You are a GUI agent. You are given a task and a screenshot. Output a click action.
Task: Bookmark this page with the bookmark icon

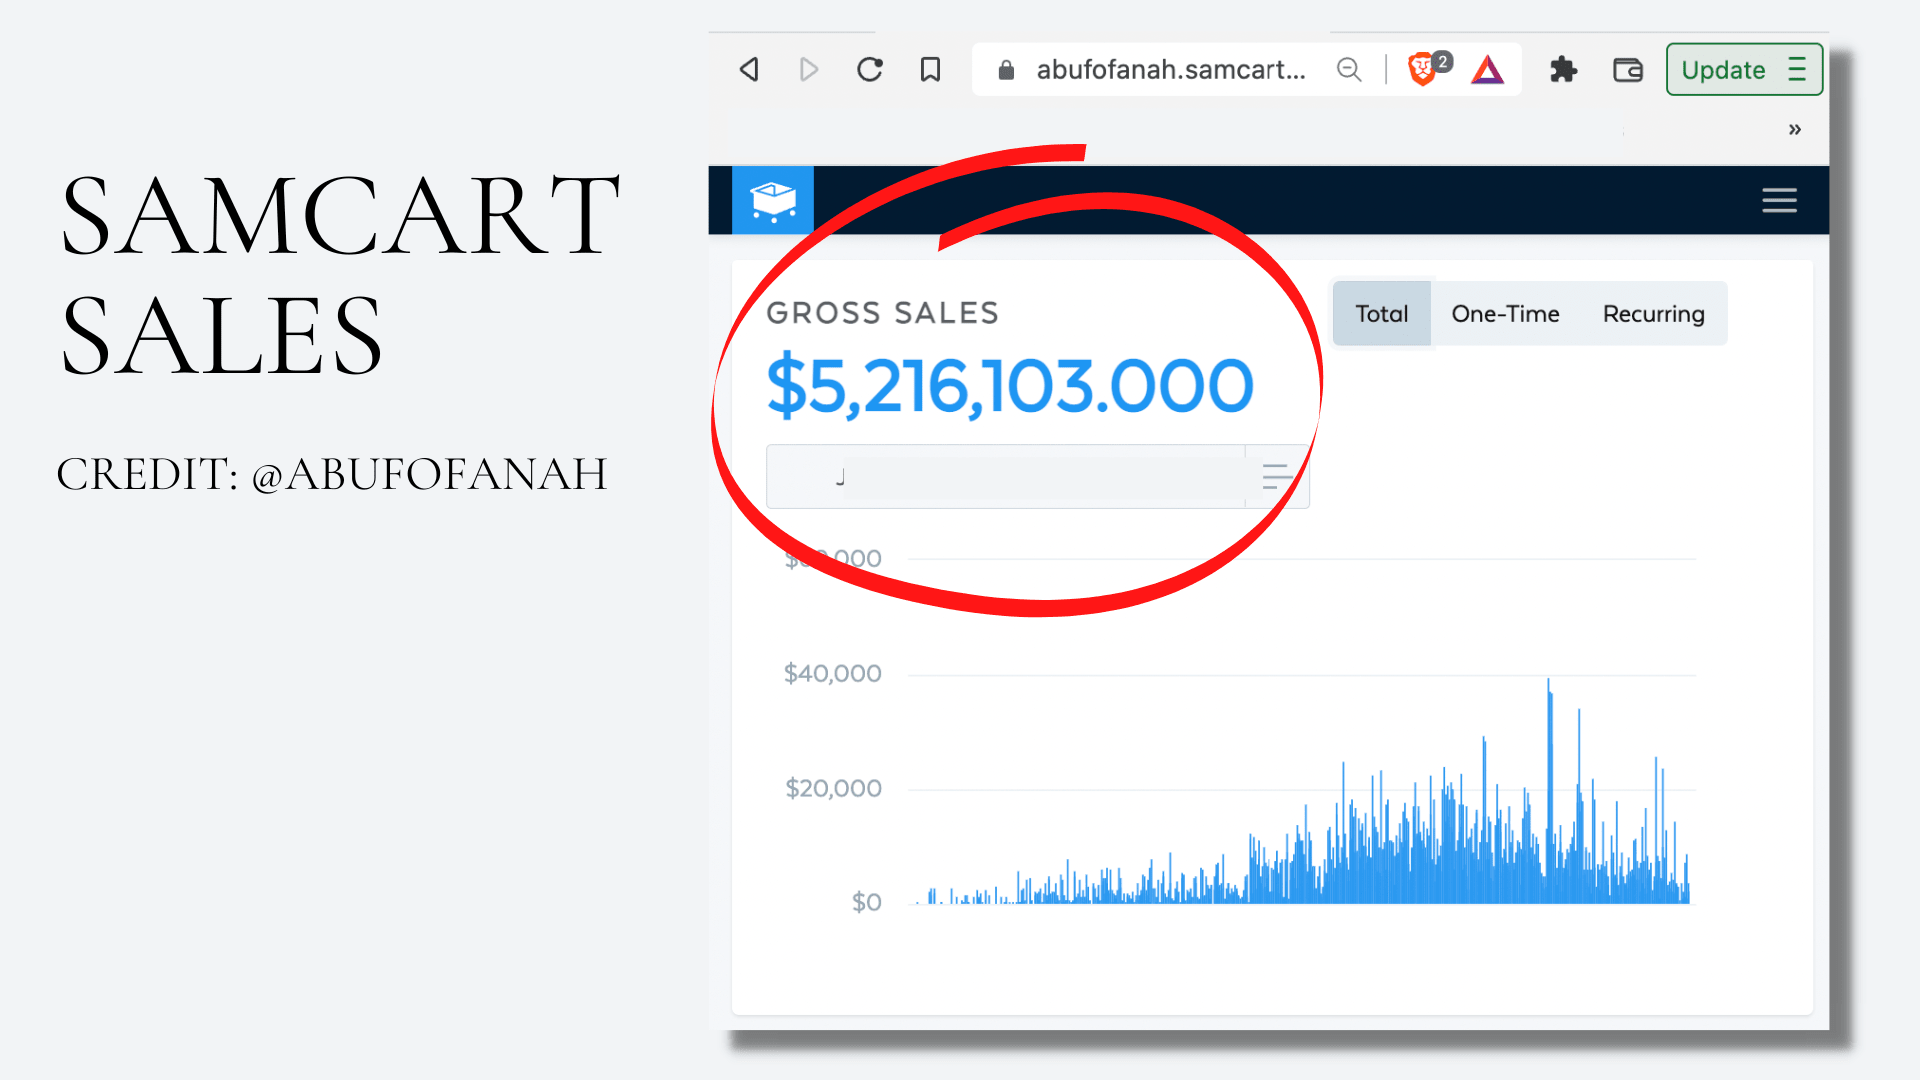pos(930,69)
